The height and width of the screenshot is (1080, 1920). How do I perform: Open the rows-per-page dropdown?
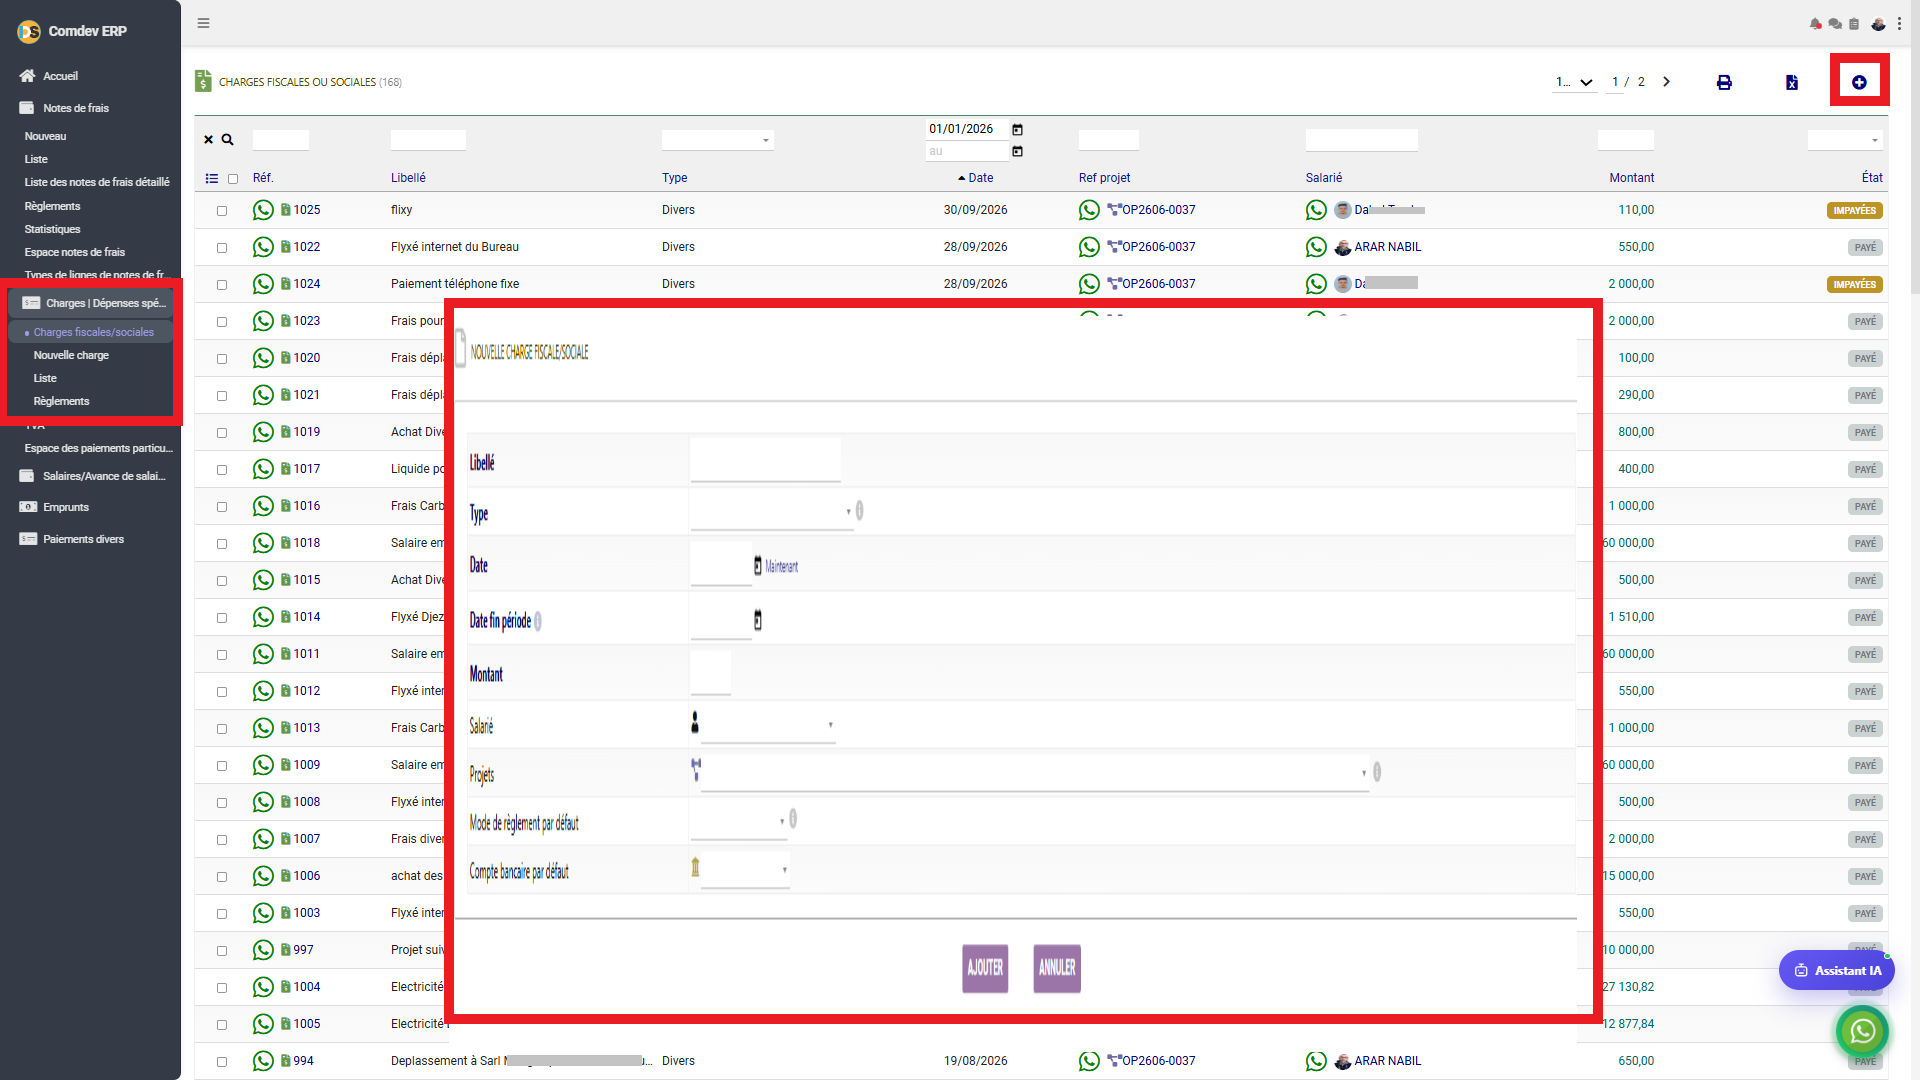[x=1574, y=82]
